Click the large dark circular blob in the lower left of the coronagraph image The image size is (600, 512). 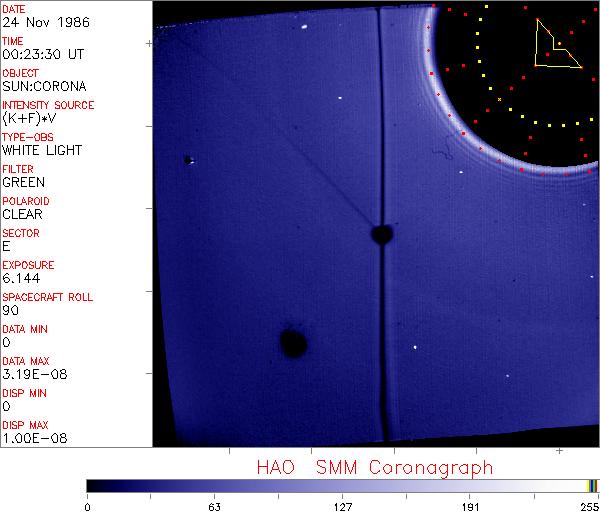point(293,343)
